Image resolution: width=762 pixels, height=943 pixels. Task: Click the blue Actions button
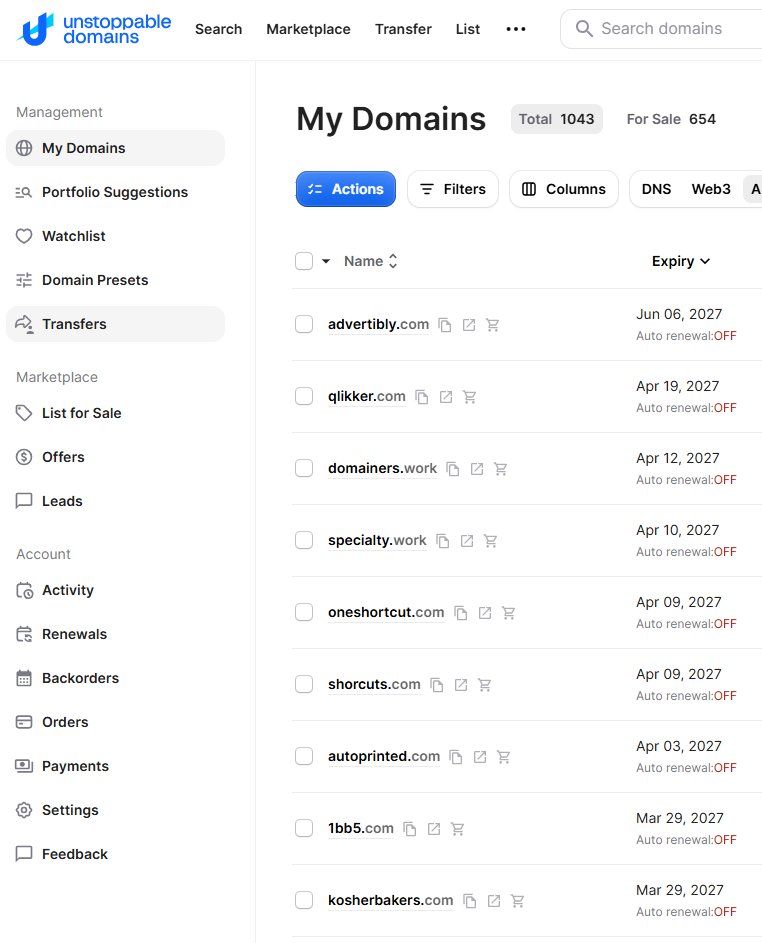(x=346, y=189)
